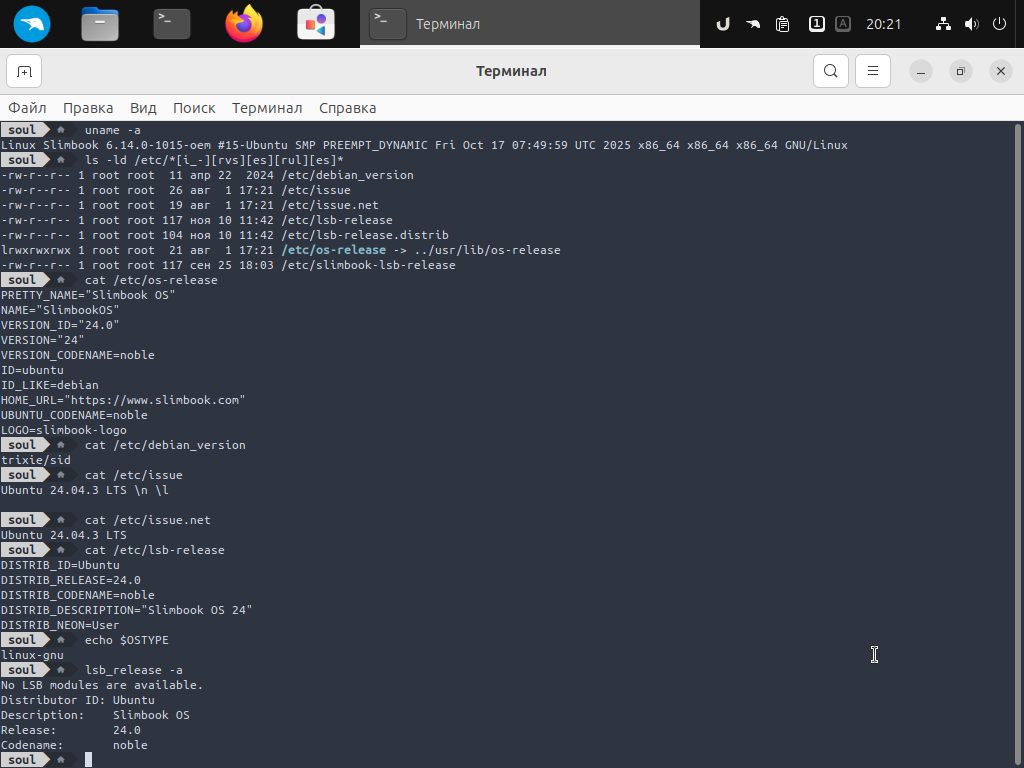
Task: Click the workspace indicator number 1
Action: click(817, 24)
